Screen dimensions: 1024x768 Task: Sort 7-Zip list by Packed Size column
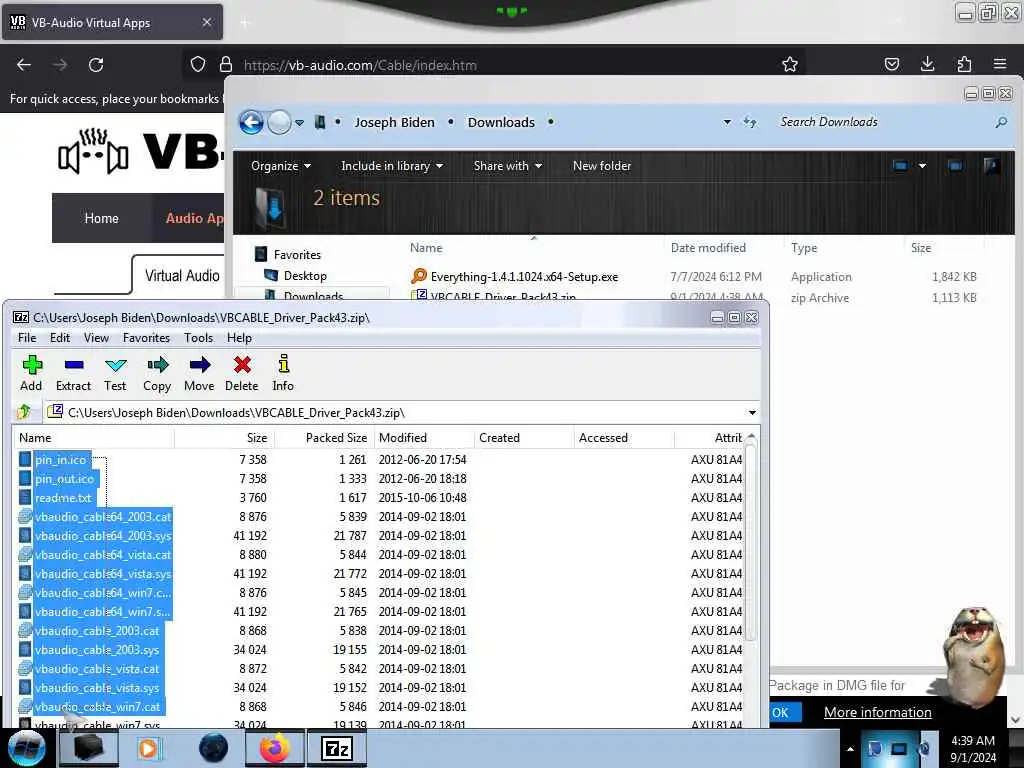click(x=324, y=438)
